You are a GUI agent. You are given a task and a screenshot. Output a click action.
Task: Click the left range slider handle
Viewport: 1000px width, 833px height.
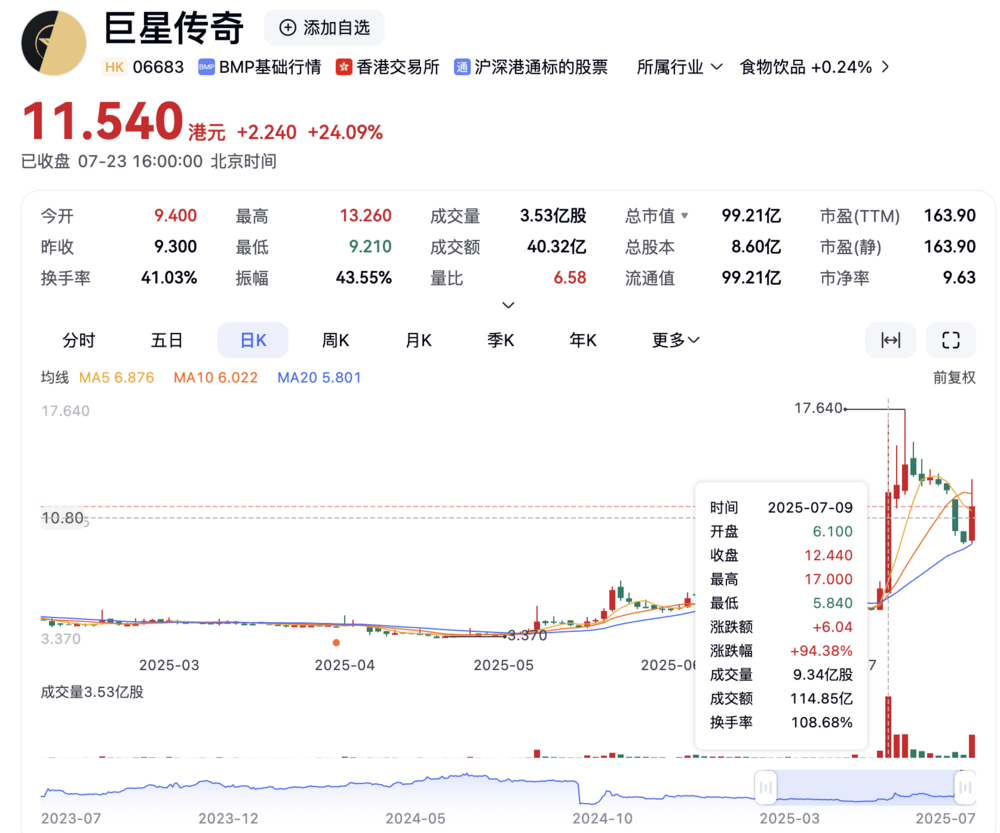765,787
